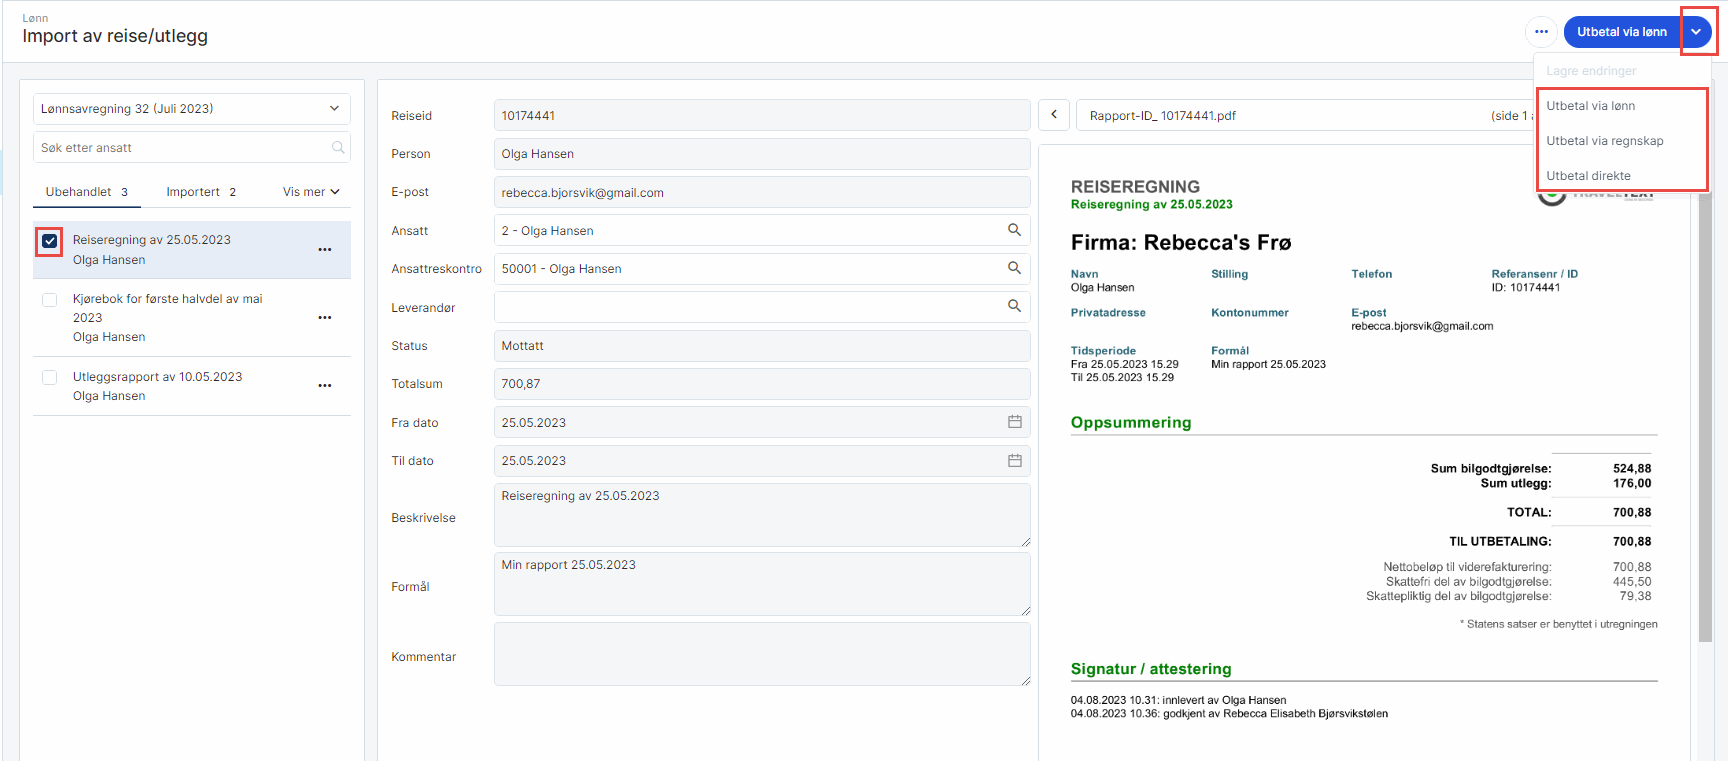
Task: Check the Utleggsrapport av 10.05.2023 checkbox
Action: coord(49,378)
